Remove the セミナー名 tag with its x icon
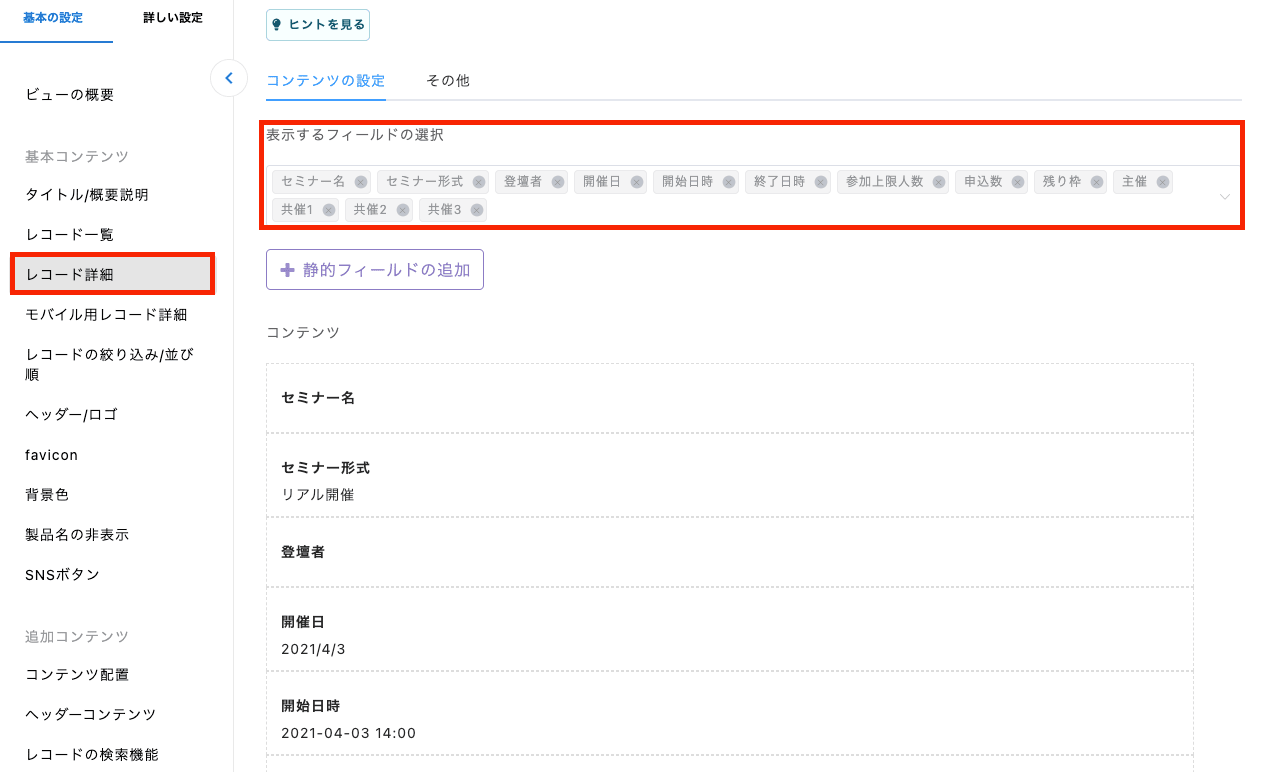 point(360,182)
